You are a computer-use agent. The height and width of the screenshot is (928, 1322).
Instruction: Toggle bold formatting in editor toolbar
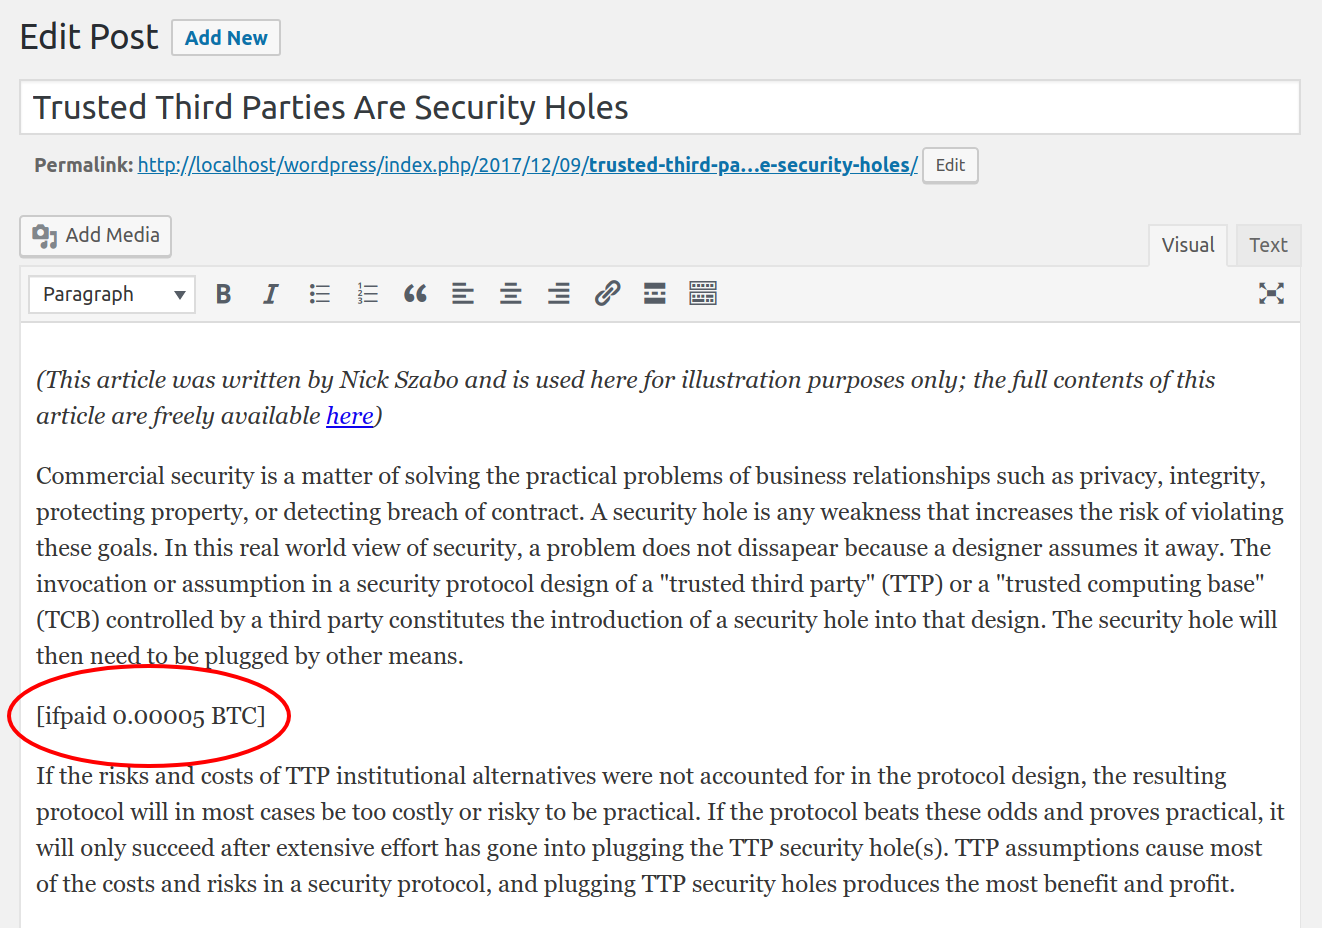[x=223, y=294]
